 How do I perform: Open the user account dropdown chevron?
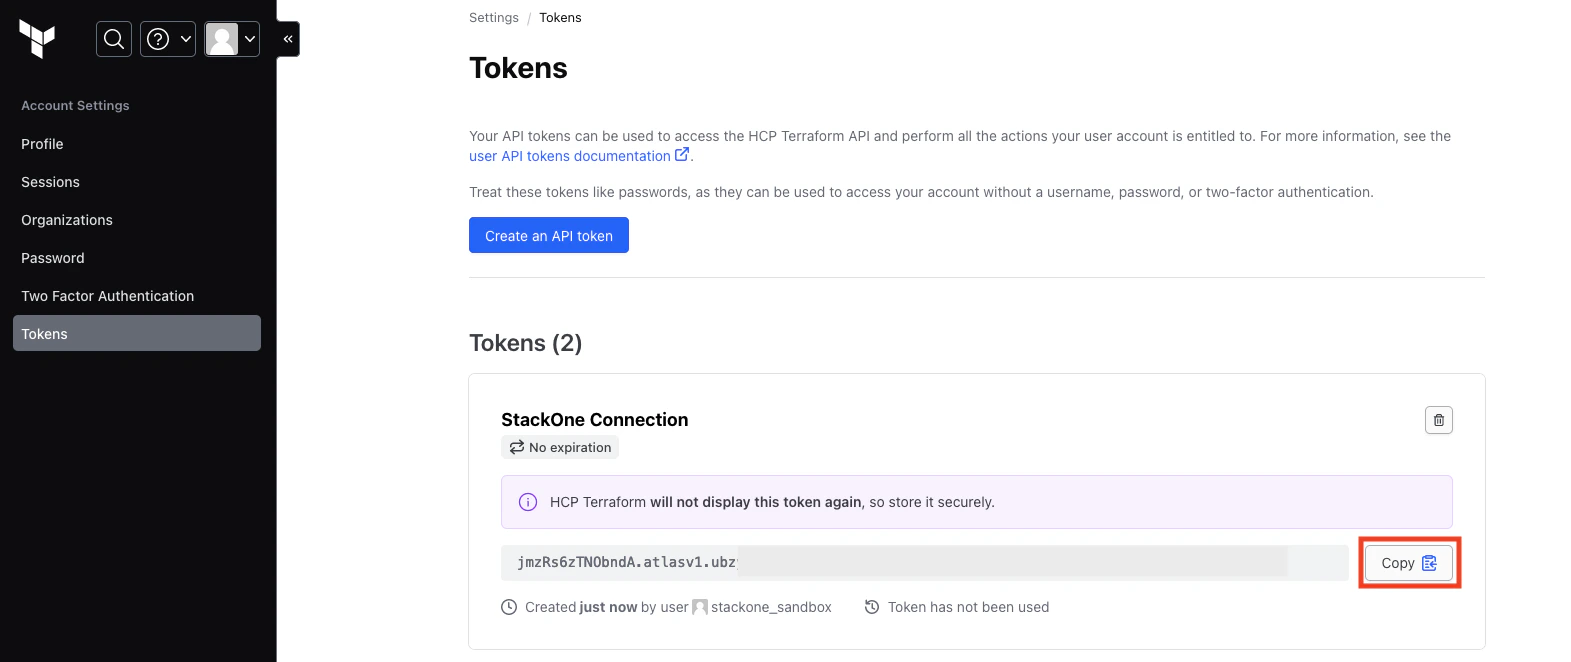(249, 39)
